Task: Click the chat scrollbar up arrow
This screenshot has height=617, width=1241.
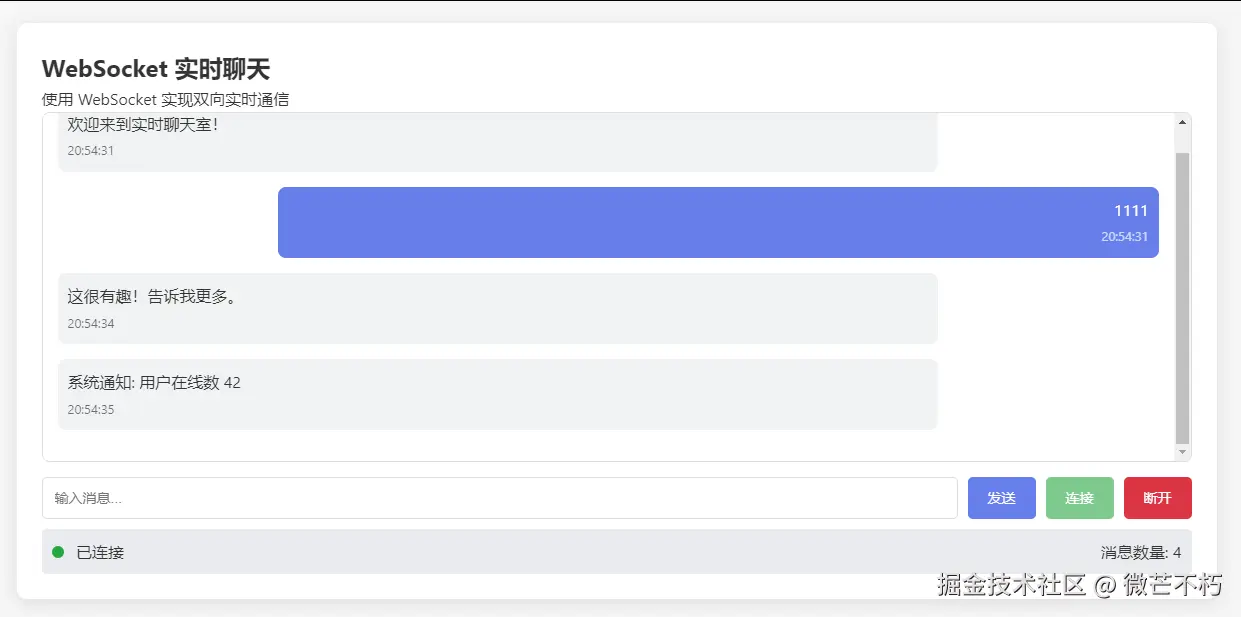Action: pyautogui.click(x=1182, y=123)
